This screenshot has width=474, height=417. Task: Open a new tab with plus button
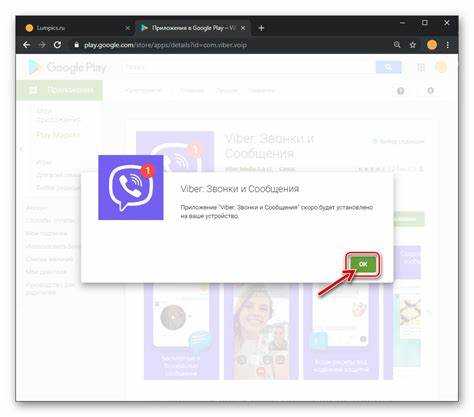tap(261, 28)
